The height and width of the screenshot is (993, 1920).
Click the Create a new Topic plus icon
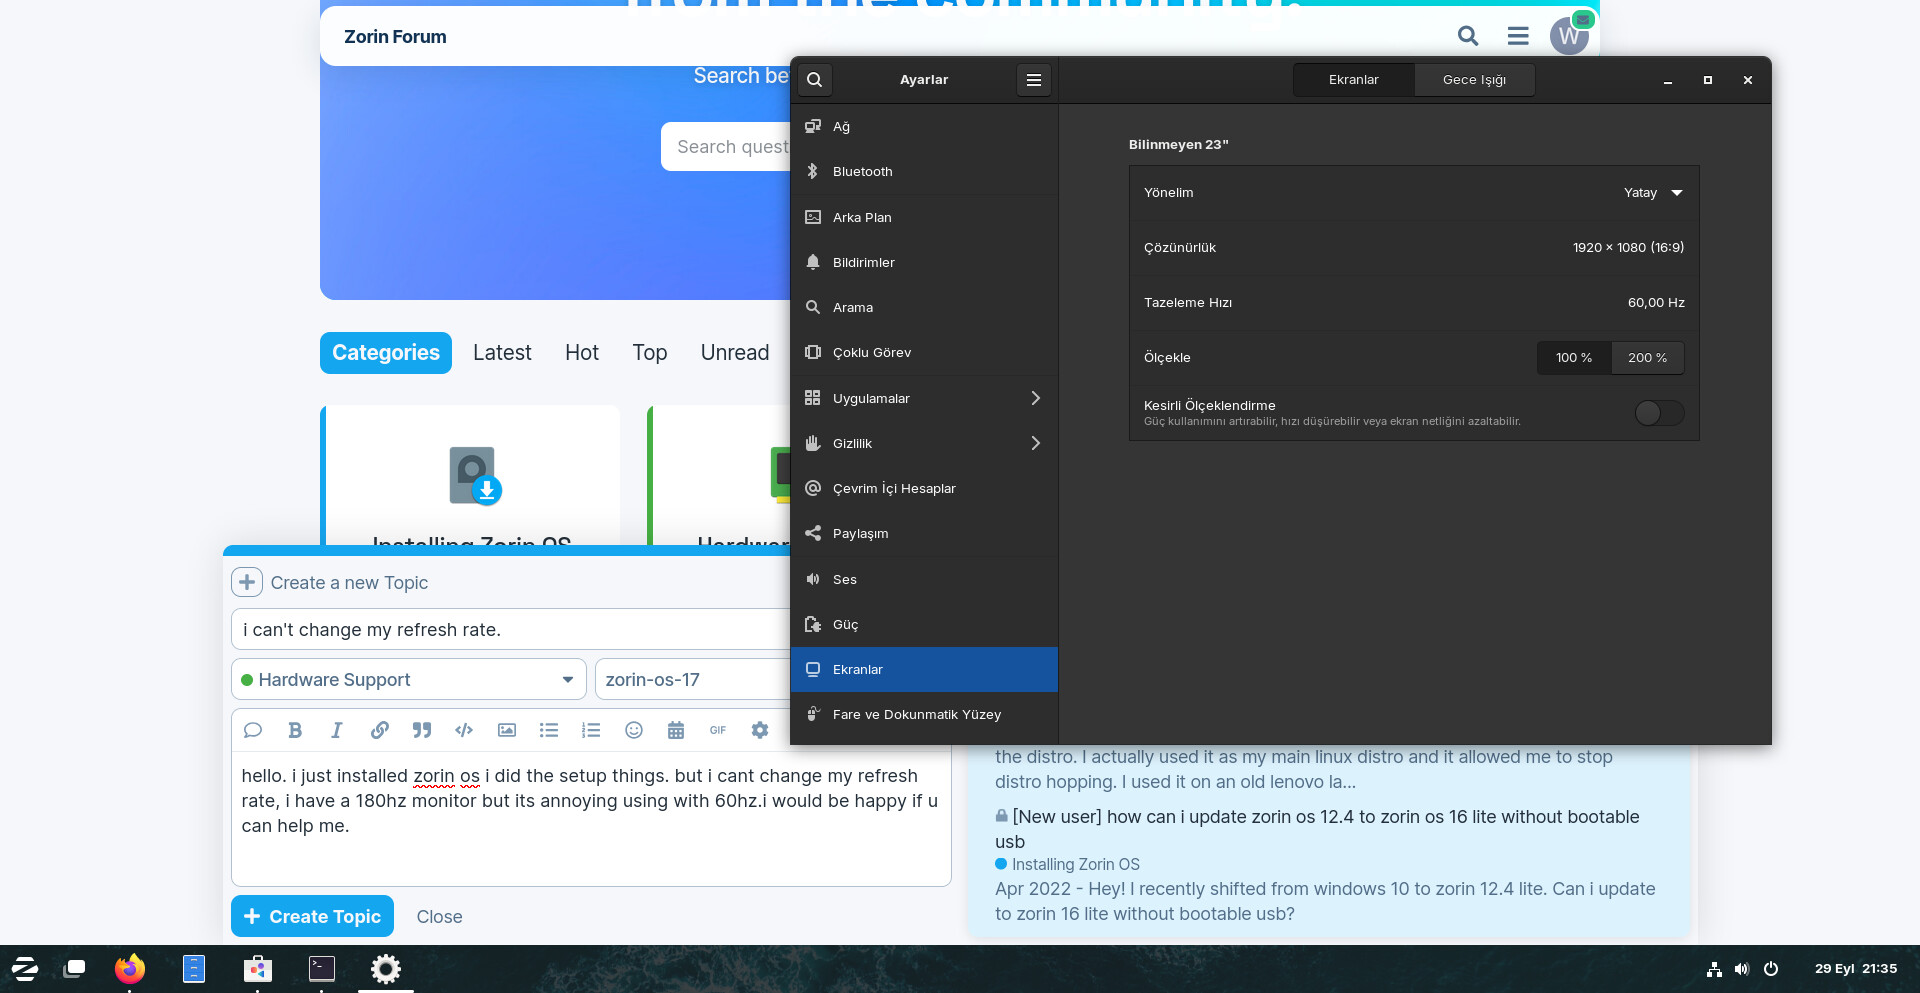[x=247, y=582]
